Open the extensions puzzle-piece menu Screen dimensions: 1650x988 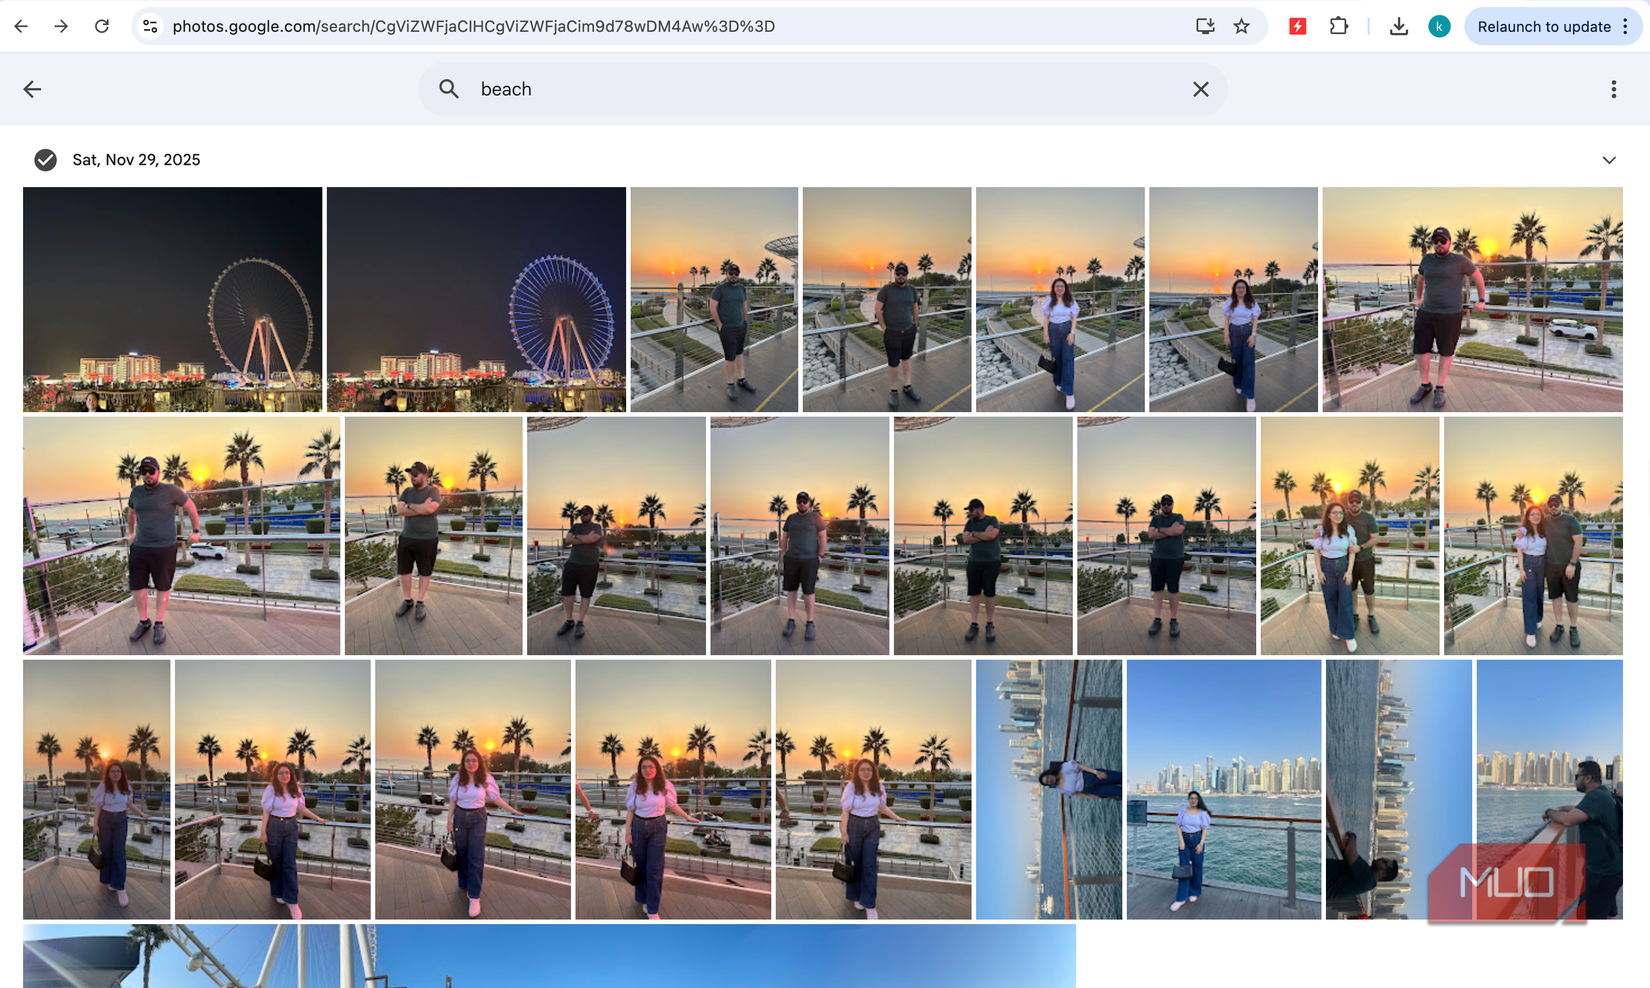[x=1339, y=26]
